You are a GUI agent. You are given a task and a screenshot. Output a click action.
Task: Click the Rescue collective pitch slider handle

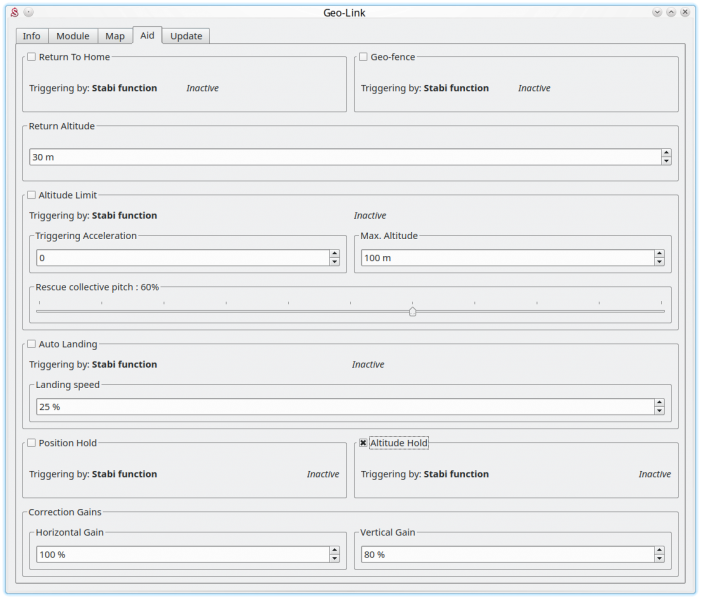(x=412, y=311)
